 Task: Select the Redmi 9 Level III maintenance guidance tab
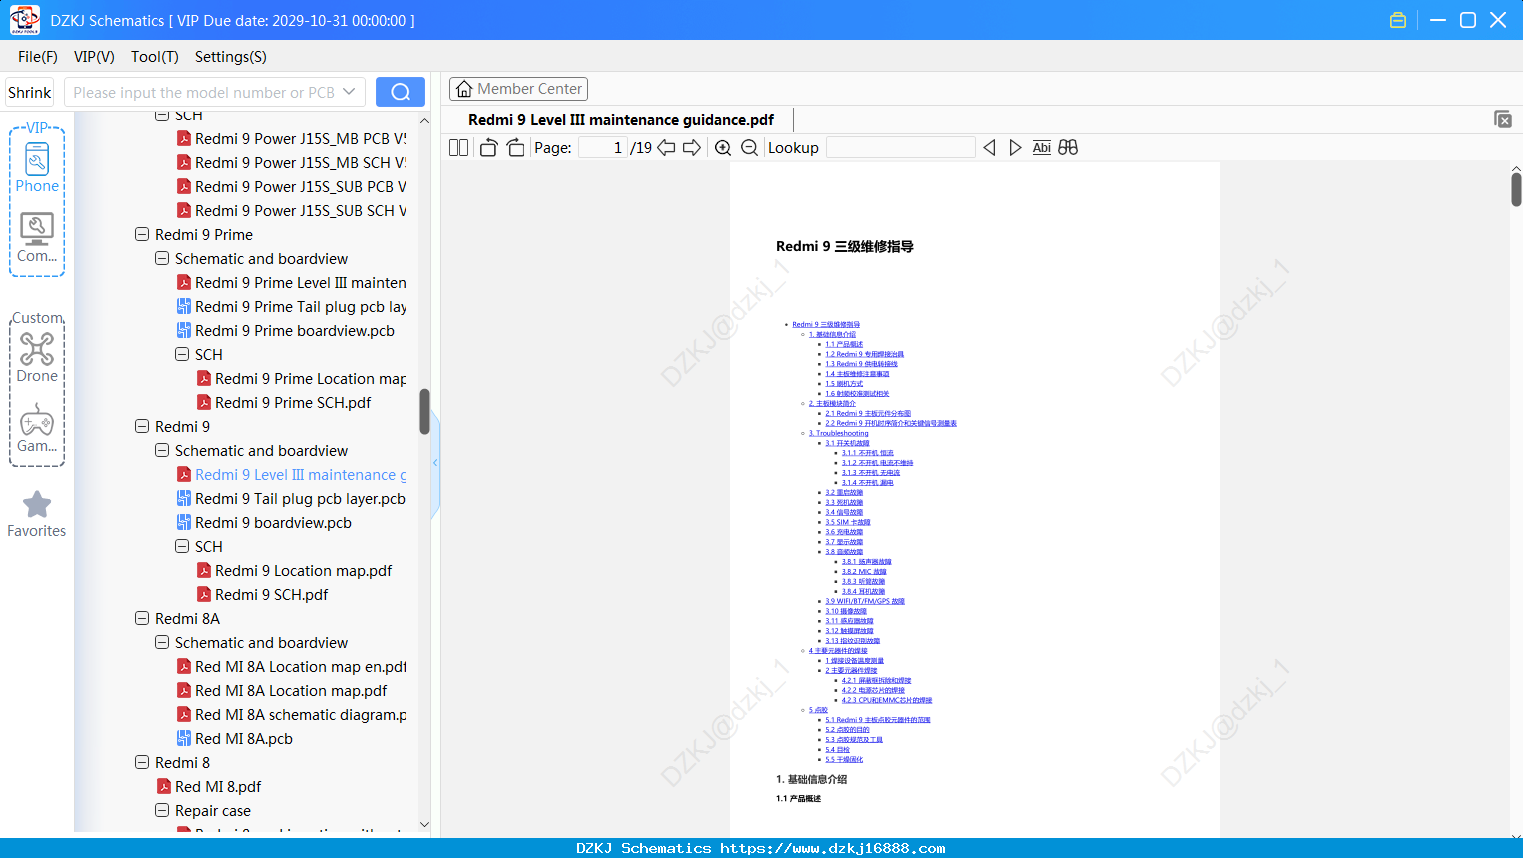coord(620,120)
